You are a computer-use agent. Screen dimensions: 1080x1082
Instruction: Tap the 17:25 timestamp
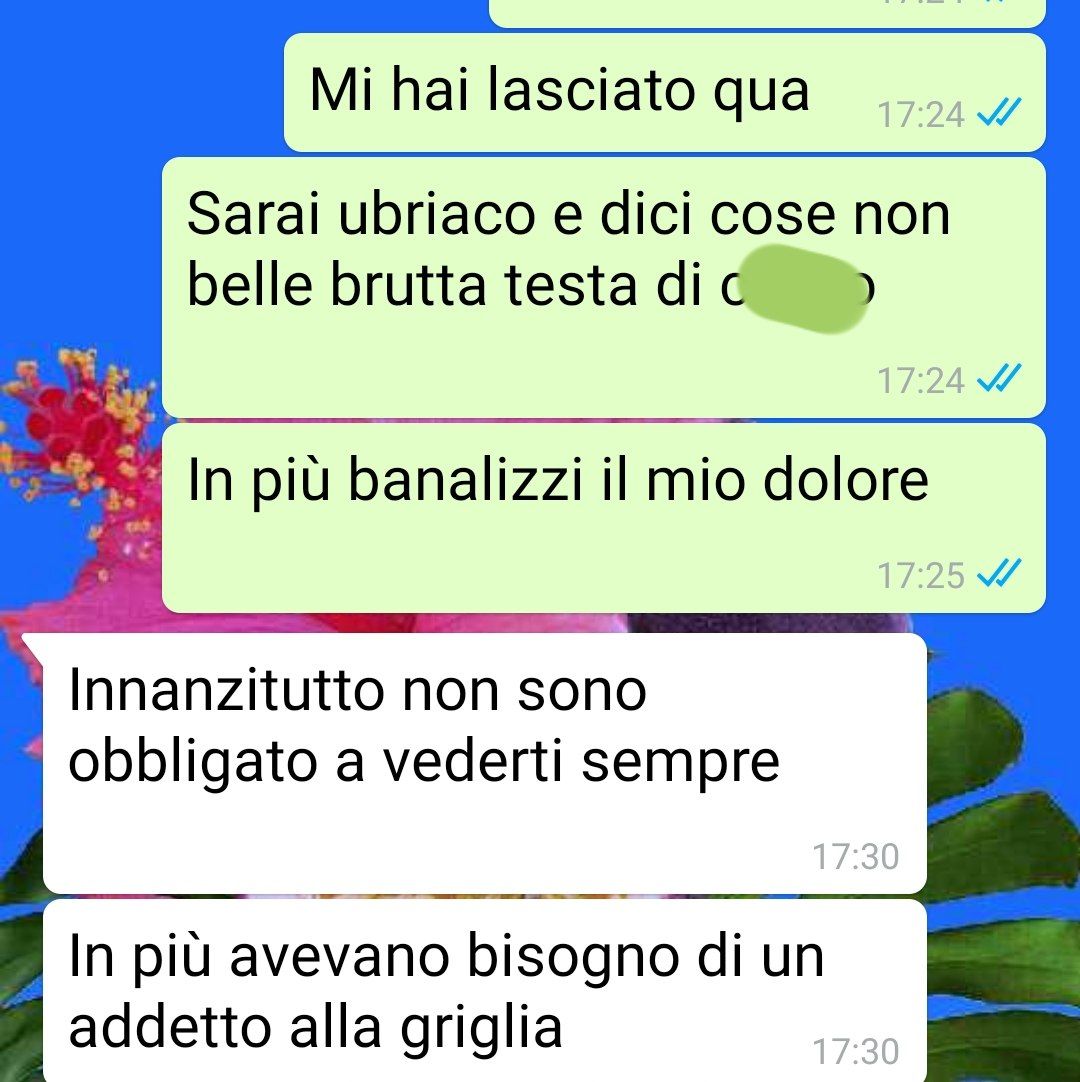pos(921,575)
